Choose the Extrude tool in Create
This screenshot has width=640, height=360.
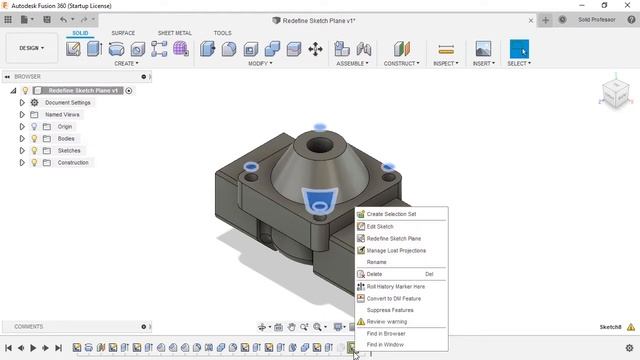click(95, 49)
